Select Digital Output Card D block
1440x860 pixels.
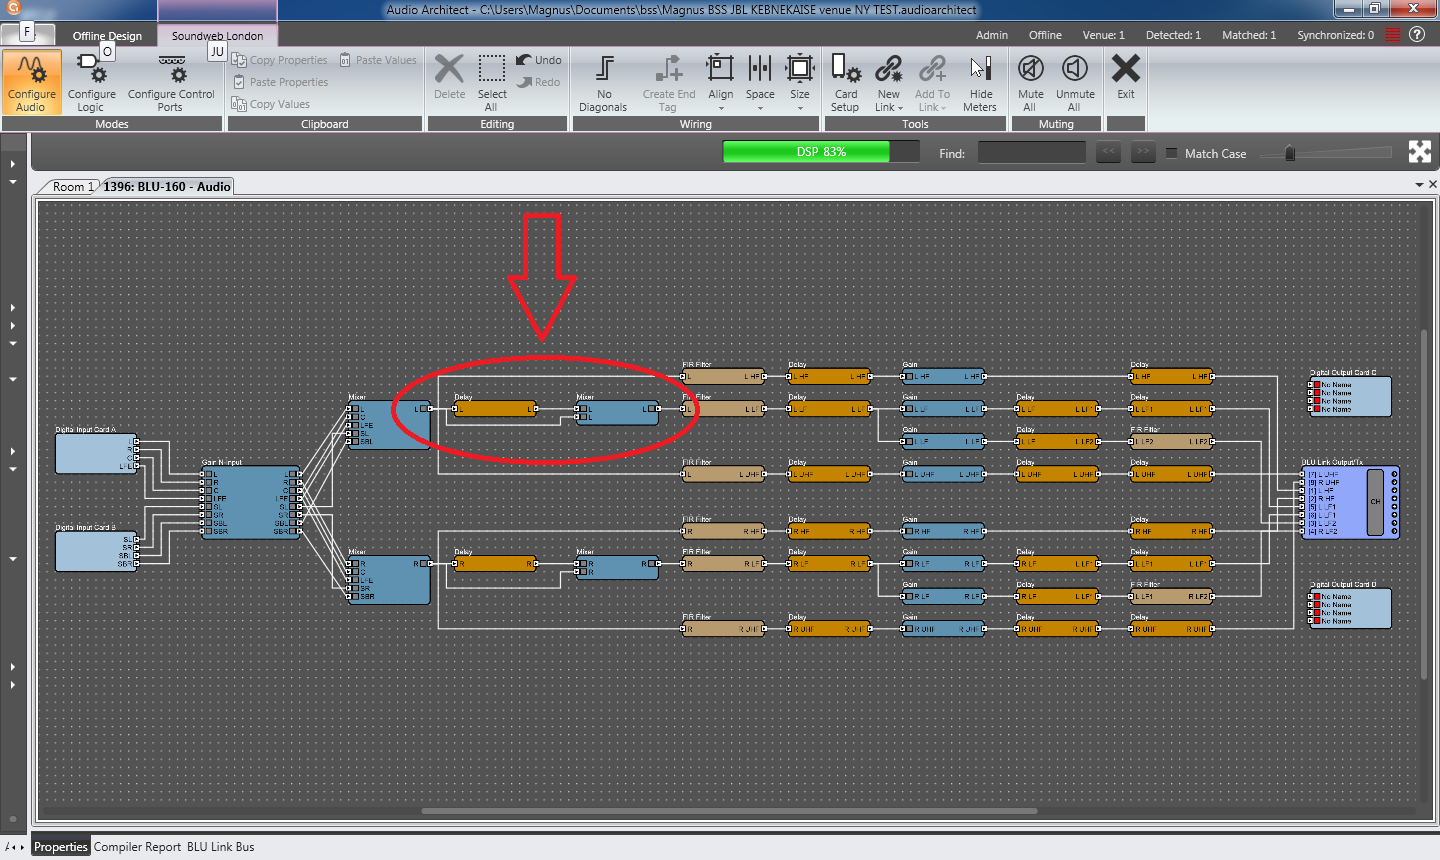click(1350, 608)
